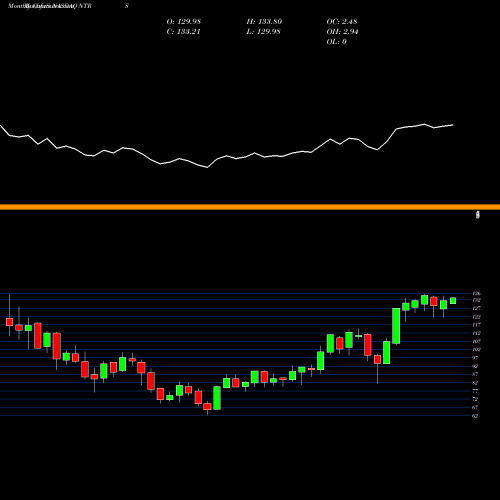Select the lowest red candle near 67
The image size is (500, 500).
[x=207, y=406]
